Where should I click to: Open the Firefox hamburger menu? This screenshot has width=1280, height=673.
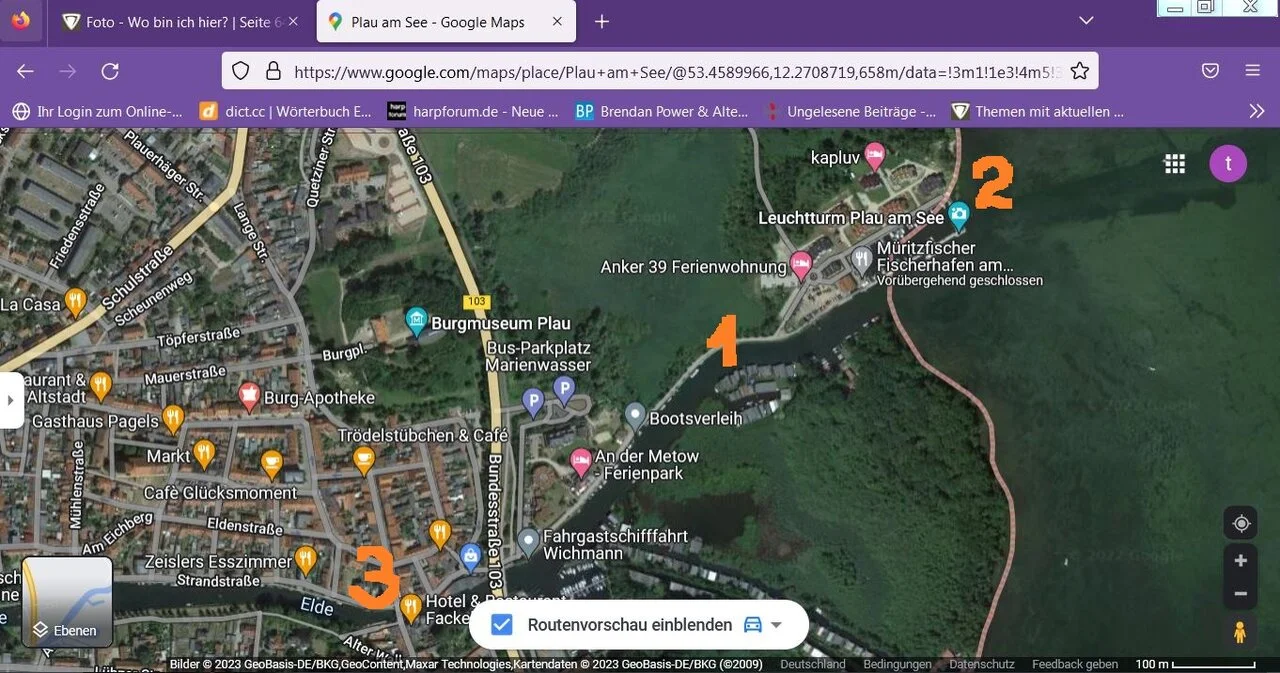[x=1252, y=71]
